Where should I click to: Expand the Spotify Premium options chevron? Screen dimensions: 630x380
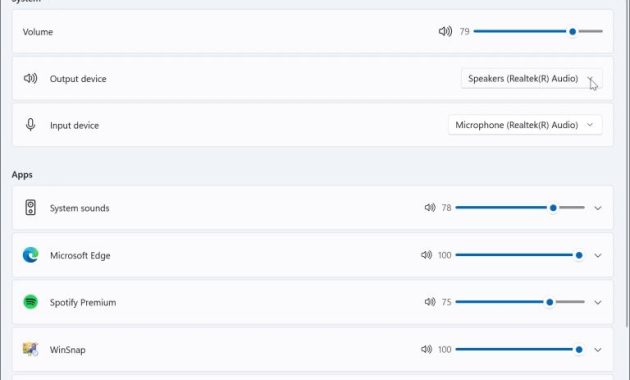point(598,302)
